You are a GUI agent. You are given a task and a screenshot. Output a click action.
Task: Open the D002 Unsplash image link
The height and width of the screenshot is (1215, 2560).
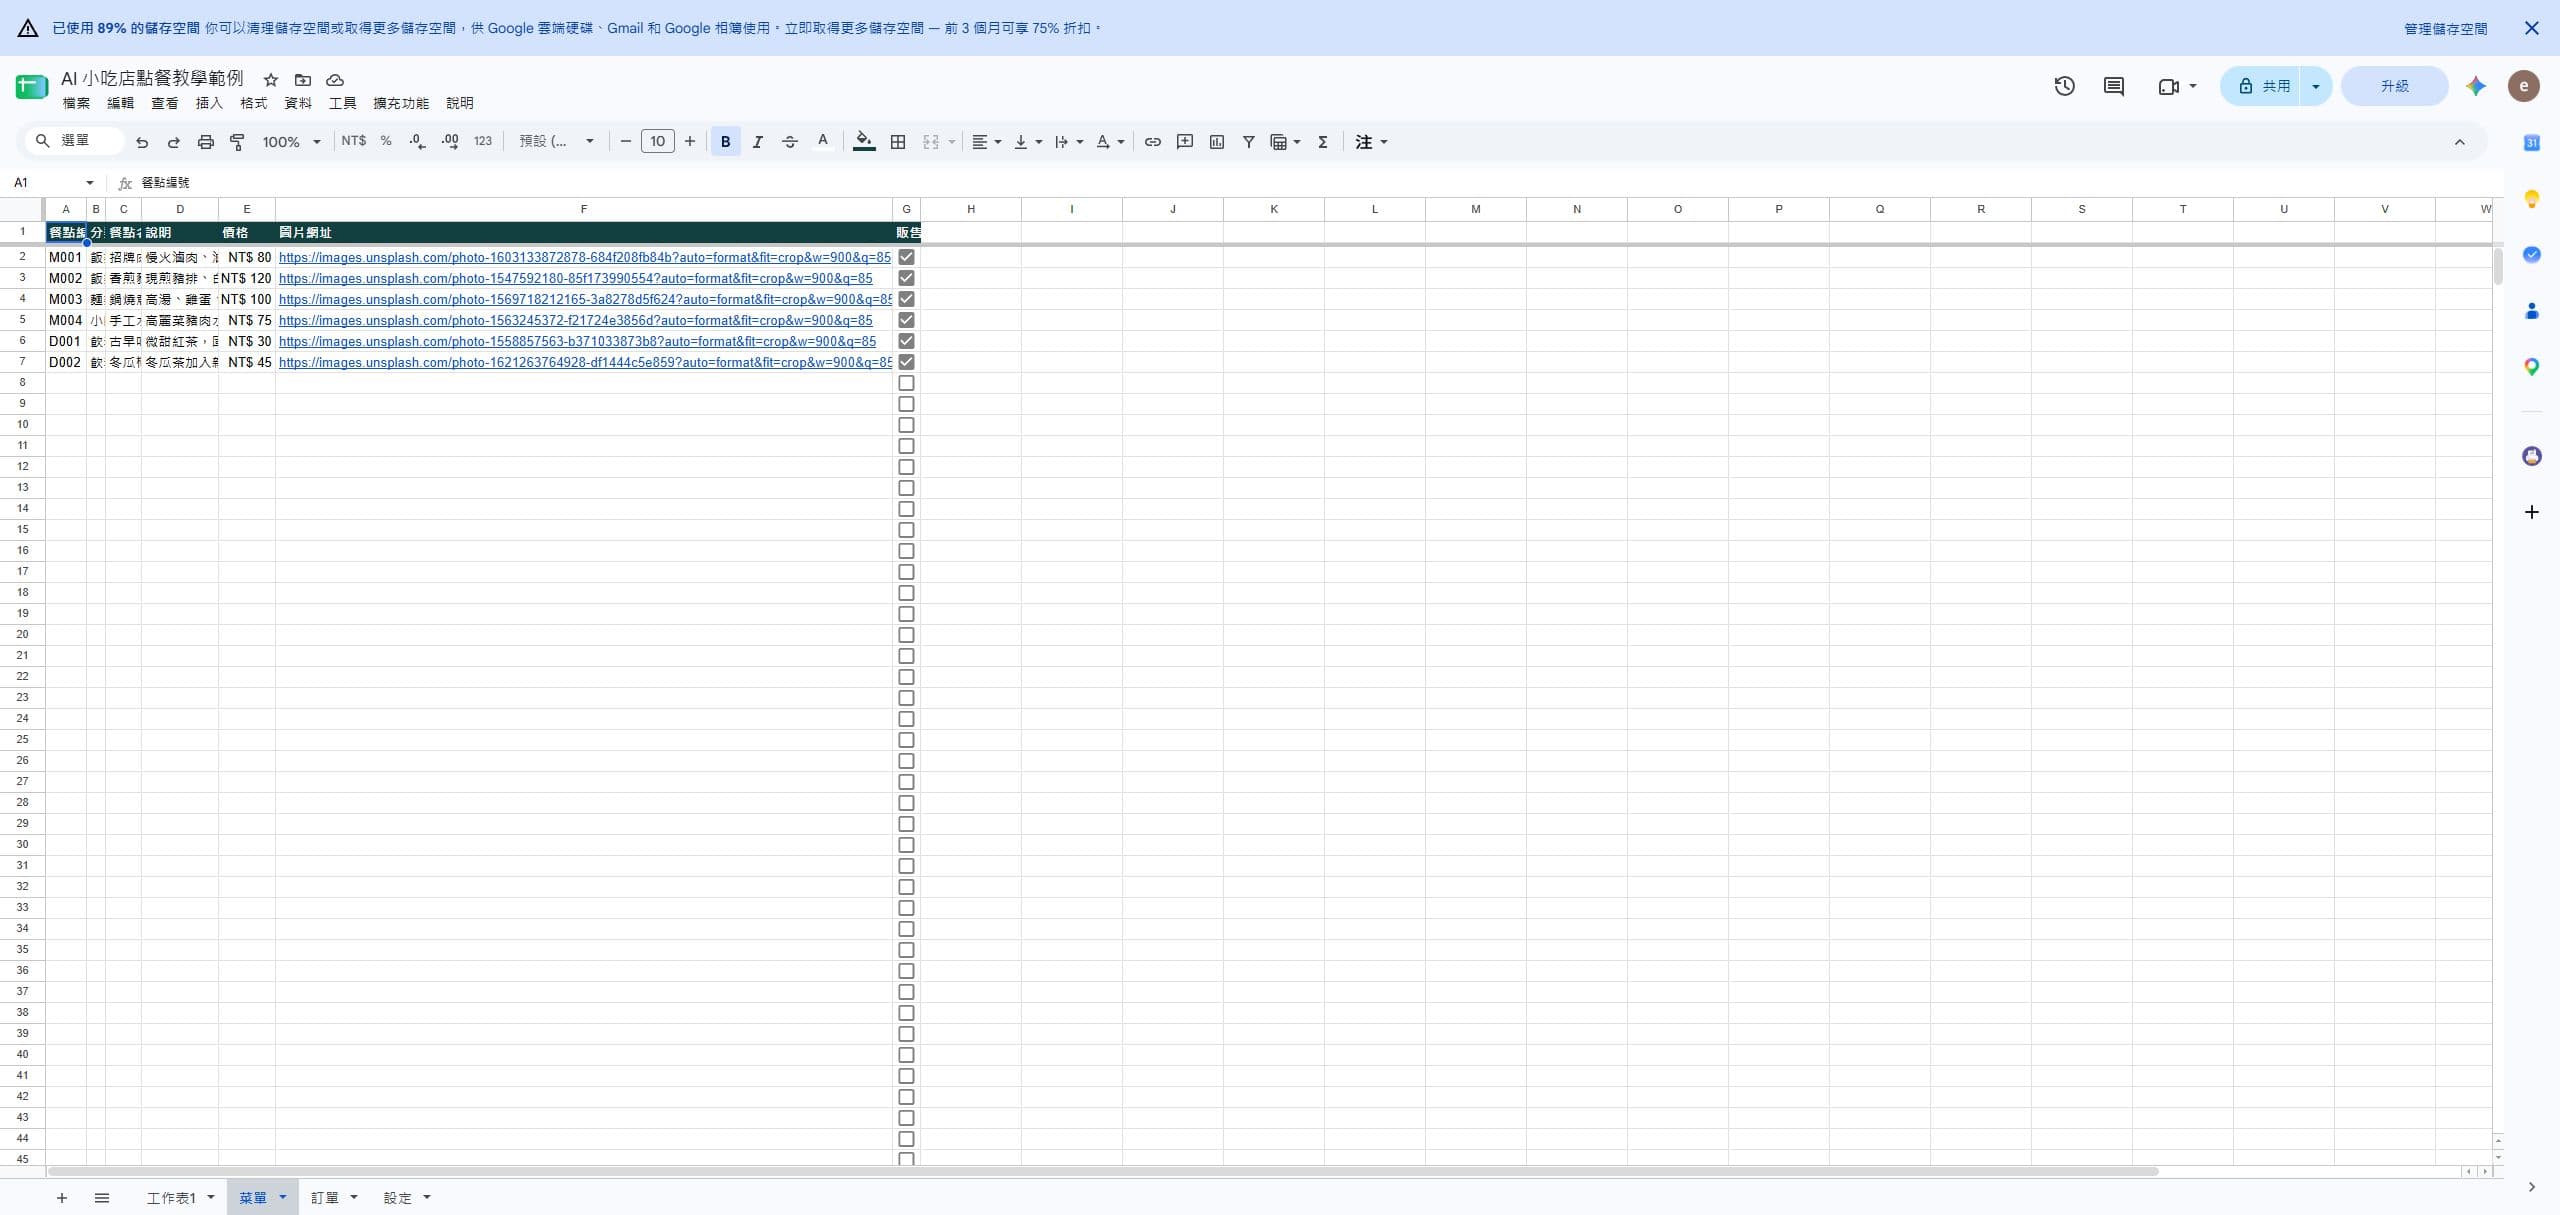point(585,362)
